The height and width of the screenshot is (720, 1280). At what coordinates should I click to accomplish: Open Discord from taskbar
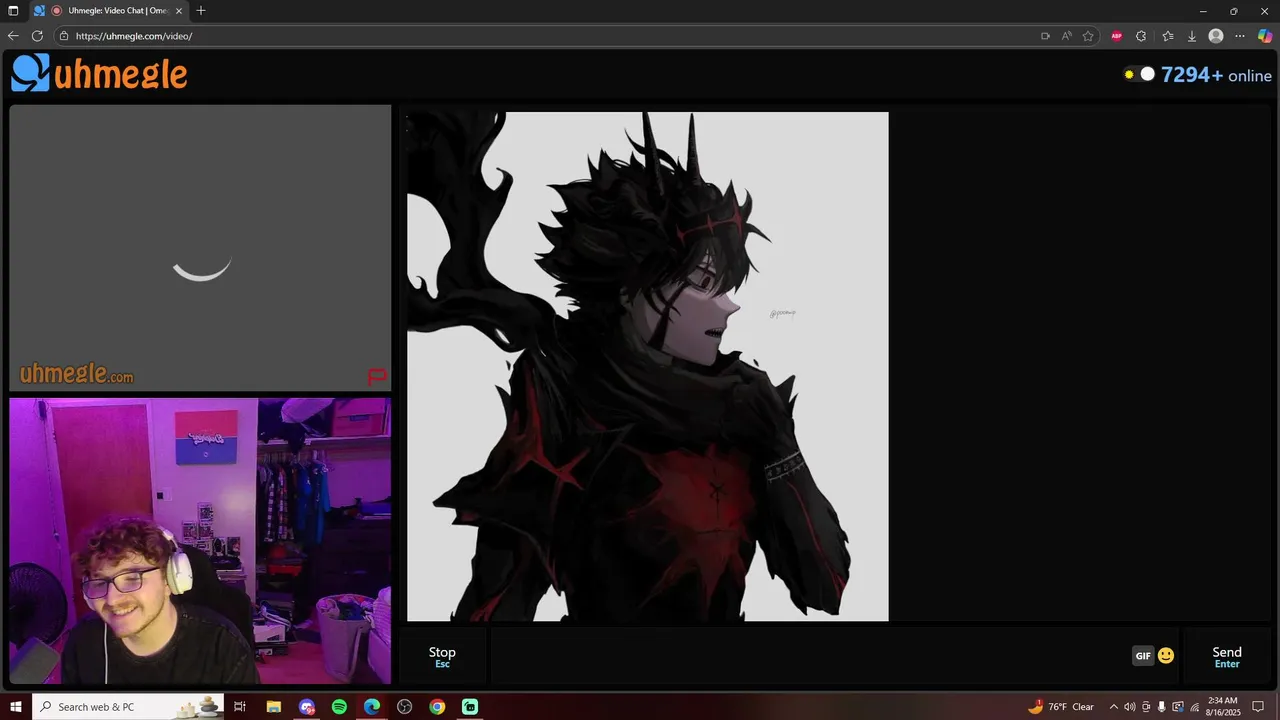pyautogui.click(x=307, y=707)
